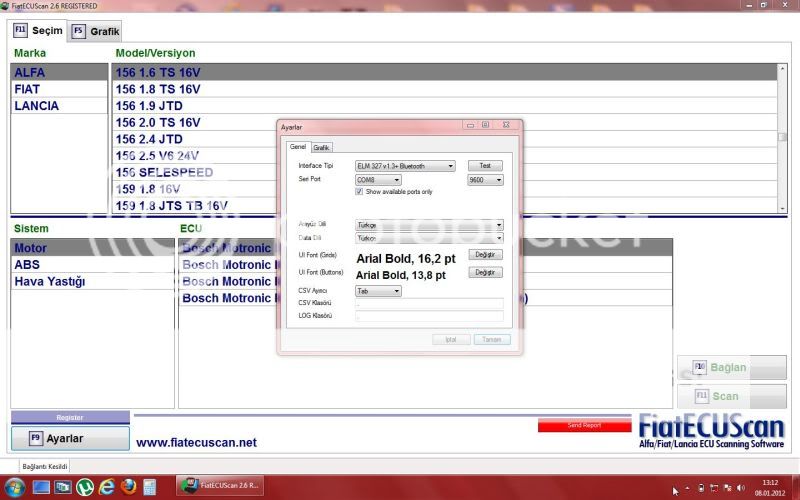
Task: Click the LOG Klasörü input field
Action: click(x=429, y=316)
